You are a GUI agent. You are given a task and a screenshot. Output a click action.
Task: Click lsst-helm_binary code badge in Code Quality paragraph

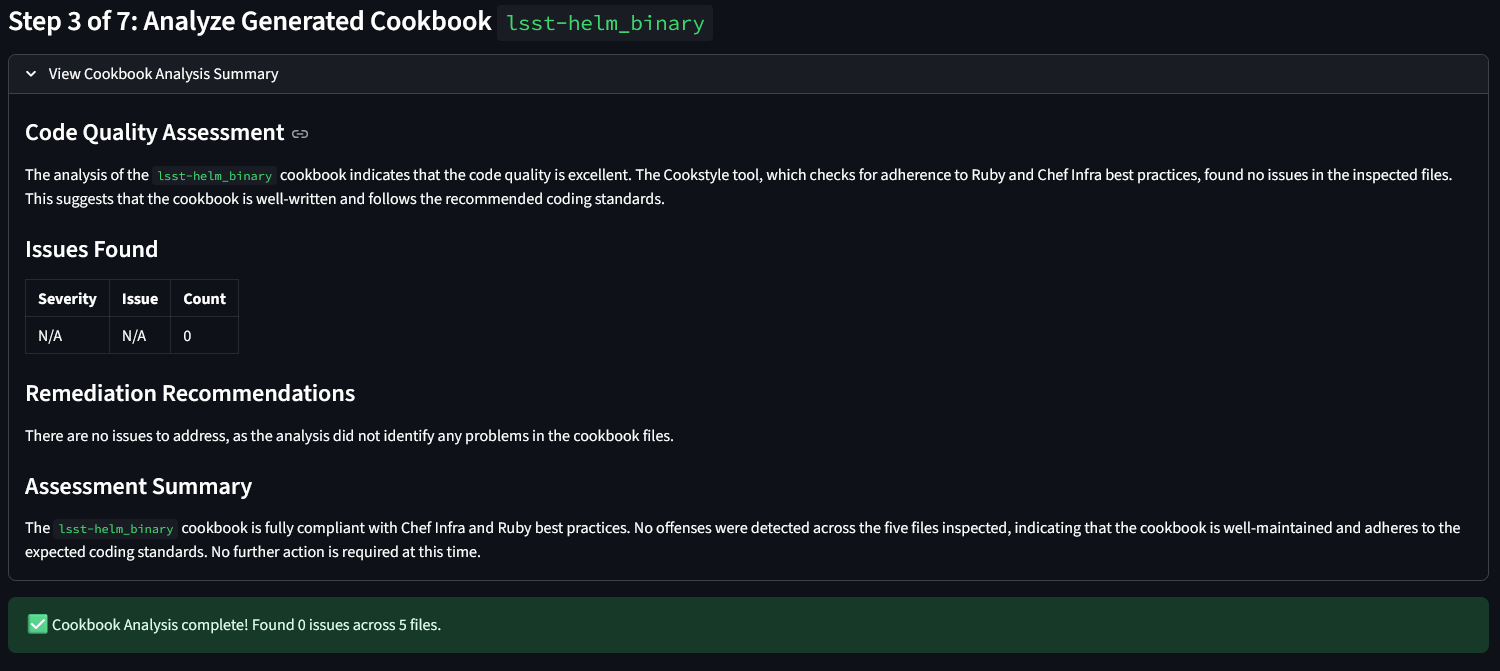pos(215,176)
